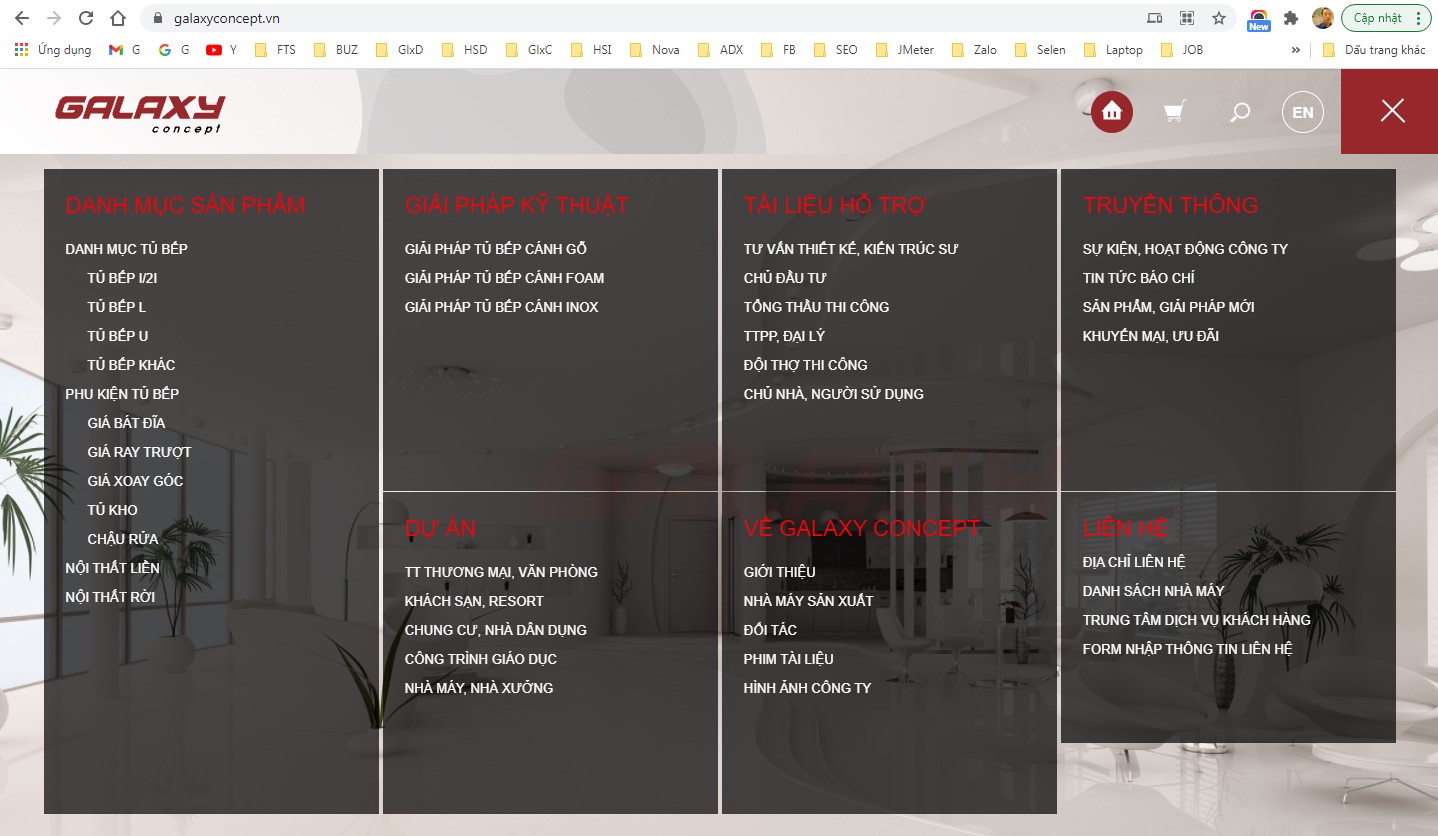
Task: Bookmark this page with the star icon
Action: pos(1219,18)
